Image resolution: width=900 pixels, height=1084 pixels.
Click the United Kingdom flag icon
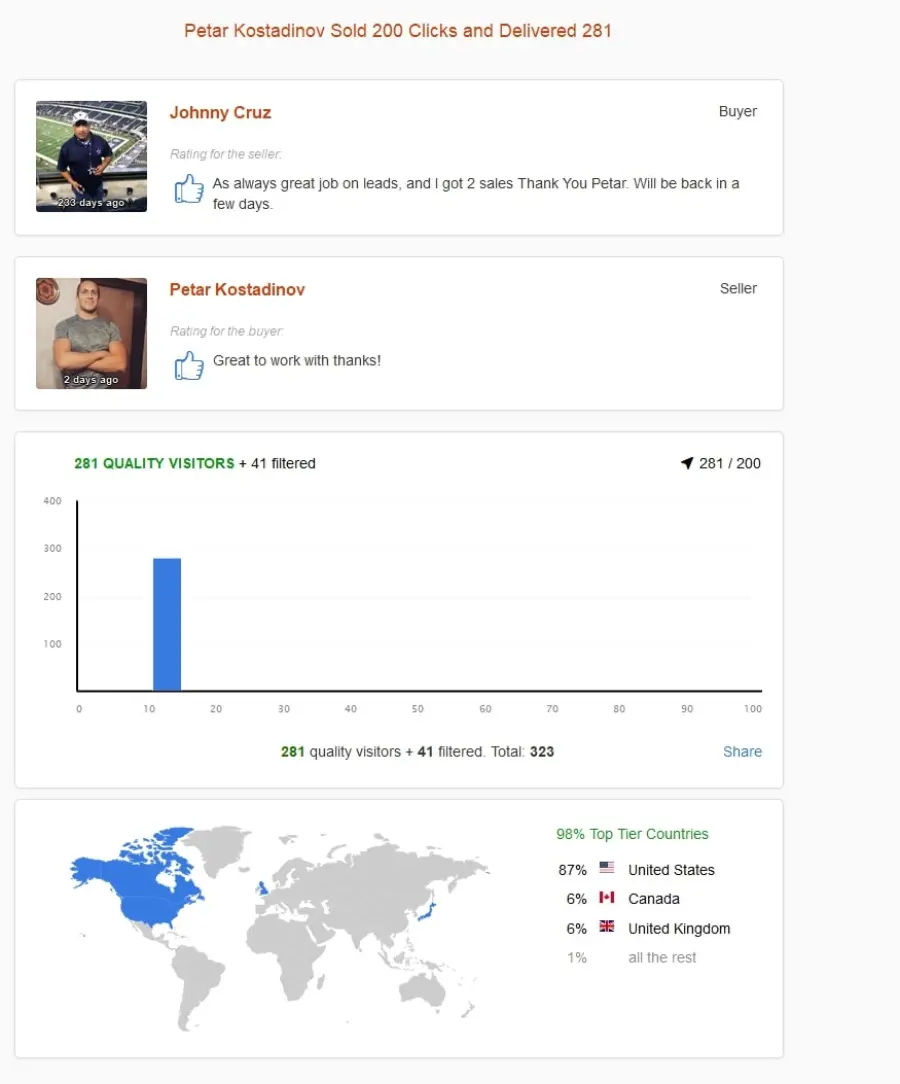pos(607,926)
